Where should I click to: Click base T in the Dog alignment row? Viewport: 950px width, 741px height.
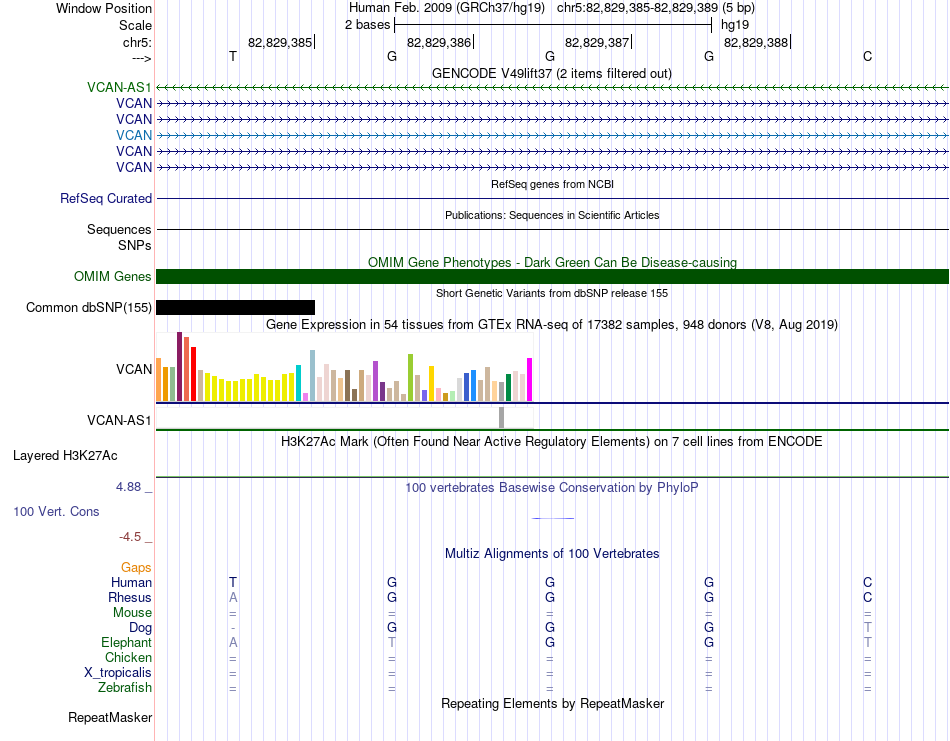(868, 628)
